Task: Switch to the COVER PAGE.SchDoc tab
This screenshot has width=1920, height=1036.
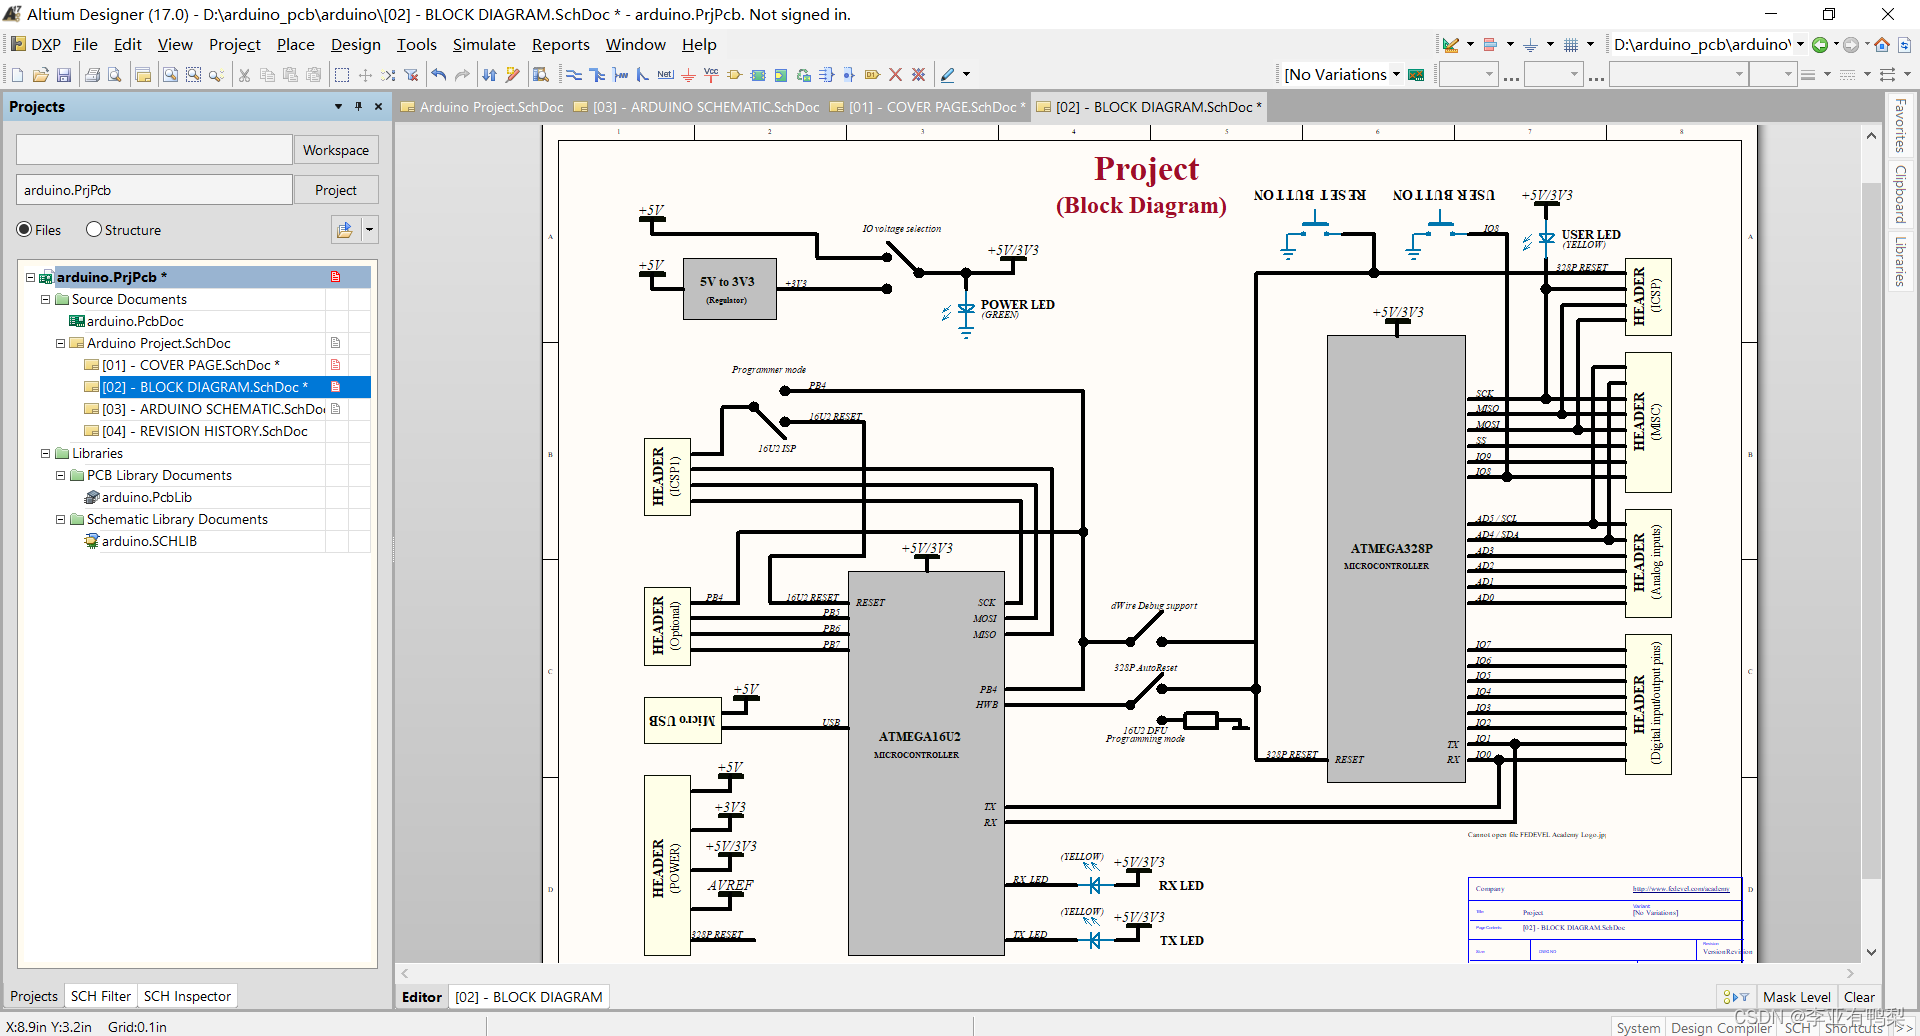Action: pyautogui.click(x=928, y=107)
